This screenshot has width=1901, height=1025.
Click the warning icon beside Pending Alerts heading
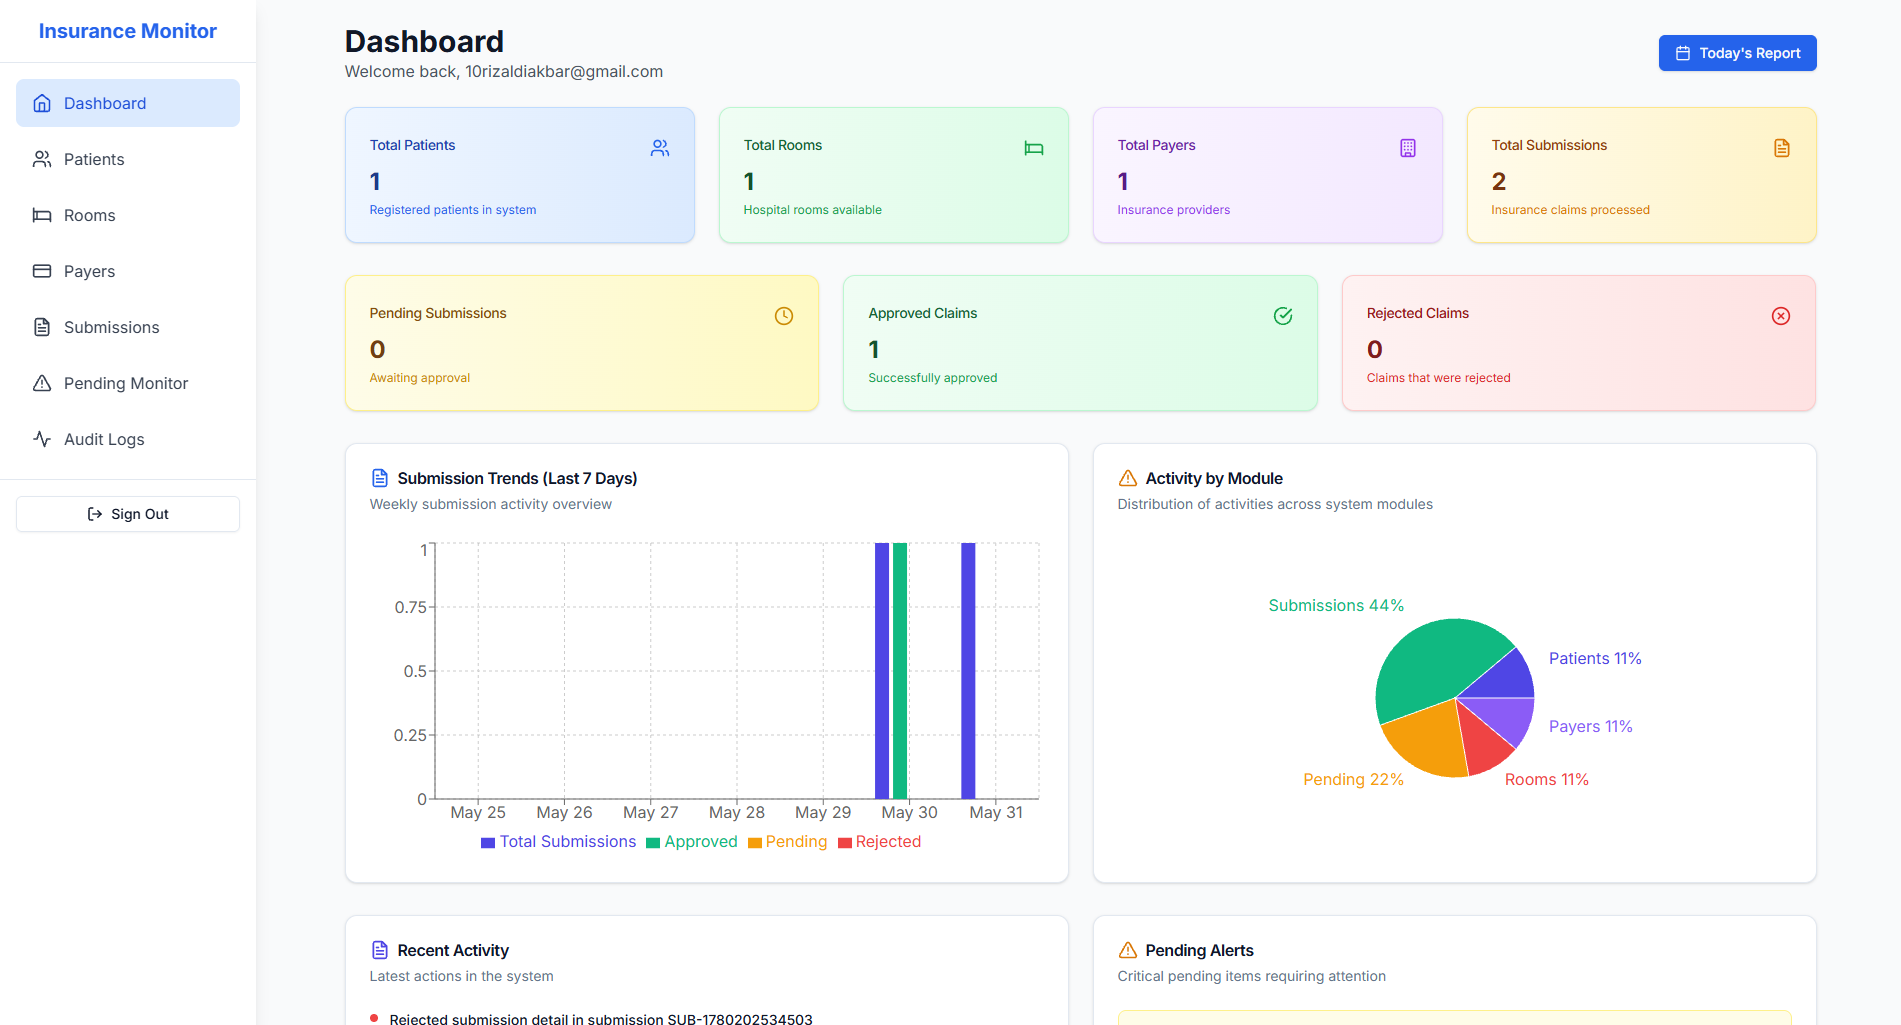click(x=1128, y=950)
